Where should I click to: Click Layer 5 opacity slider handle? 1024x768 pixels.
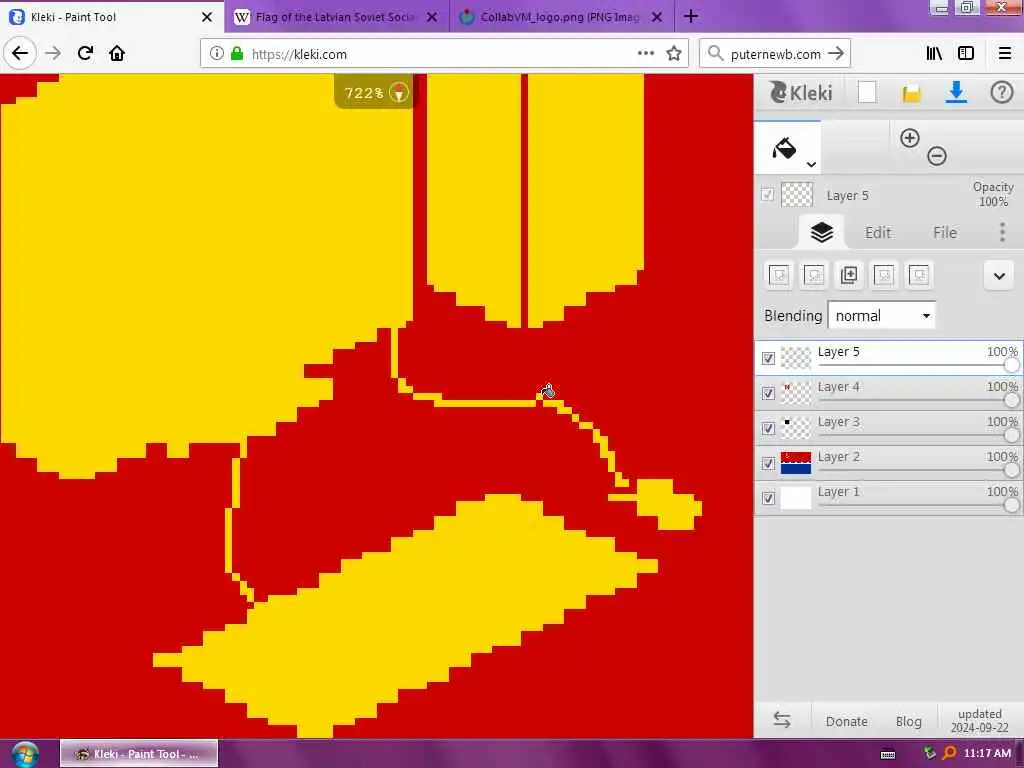click(1011, 365)
